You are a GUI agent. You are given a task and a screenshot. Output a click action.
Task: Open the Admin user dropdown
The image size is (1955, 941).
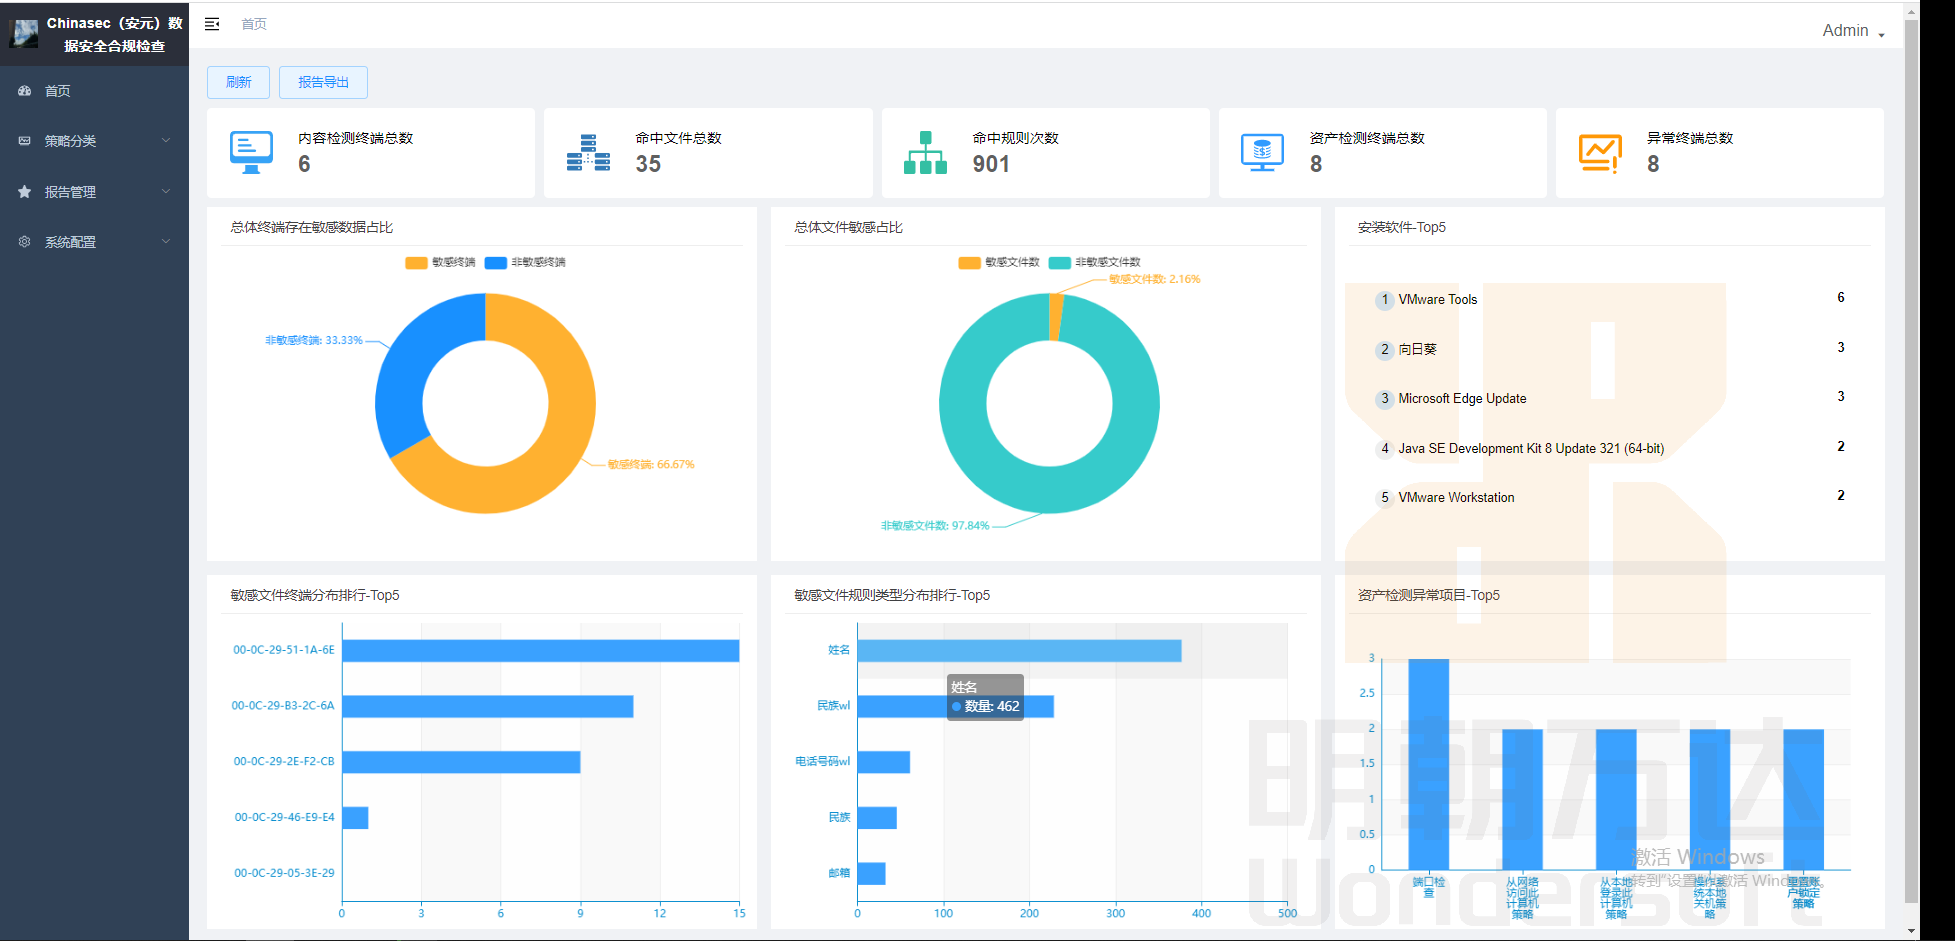coord(1852,31)
